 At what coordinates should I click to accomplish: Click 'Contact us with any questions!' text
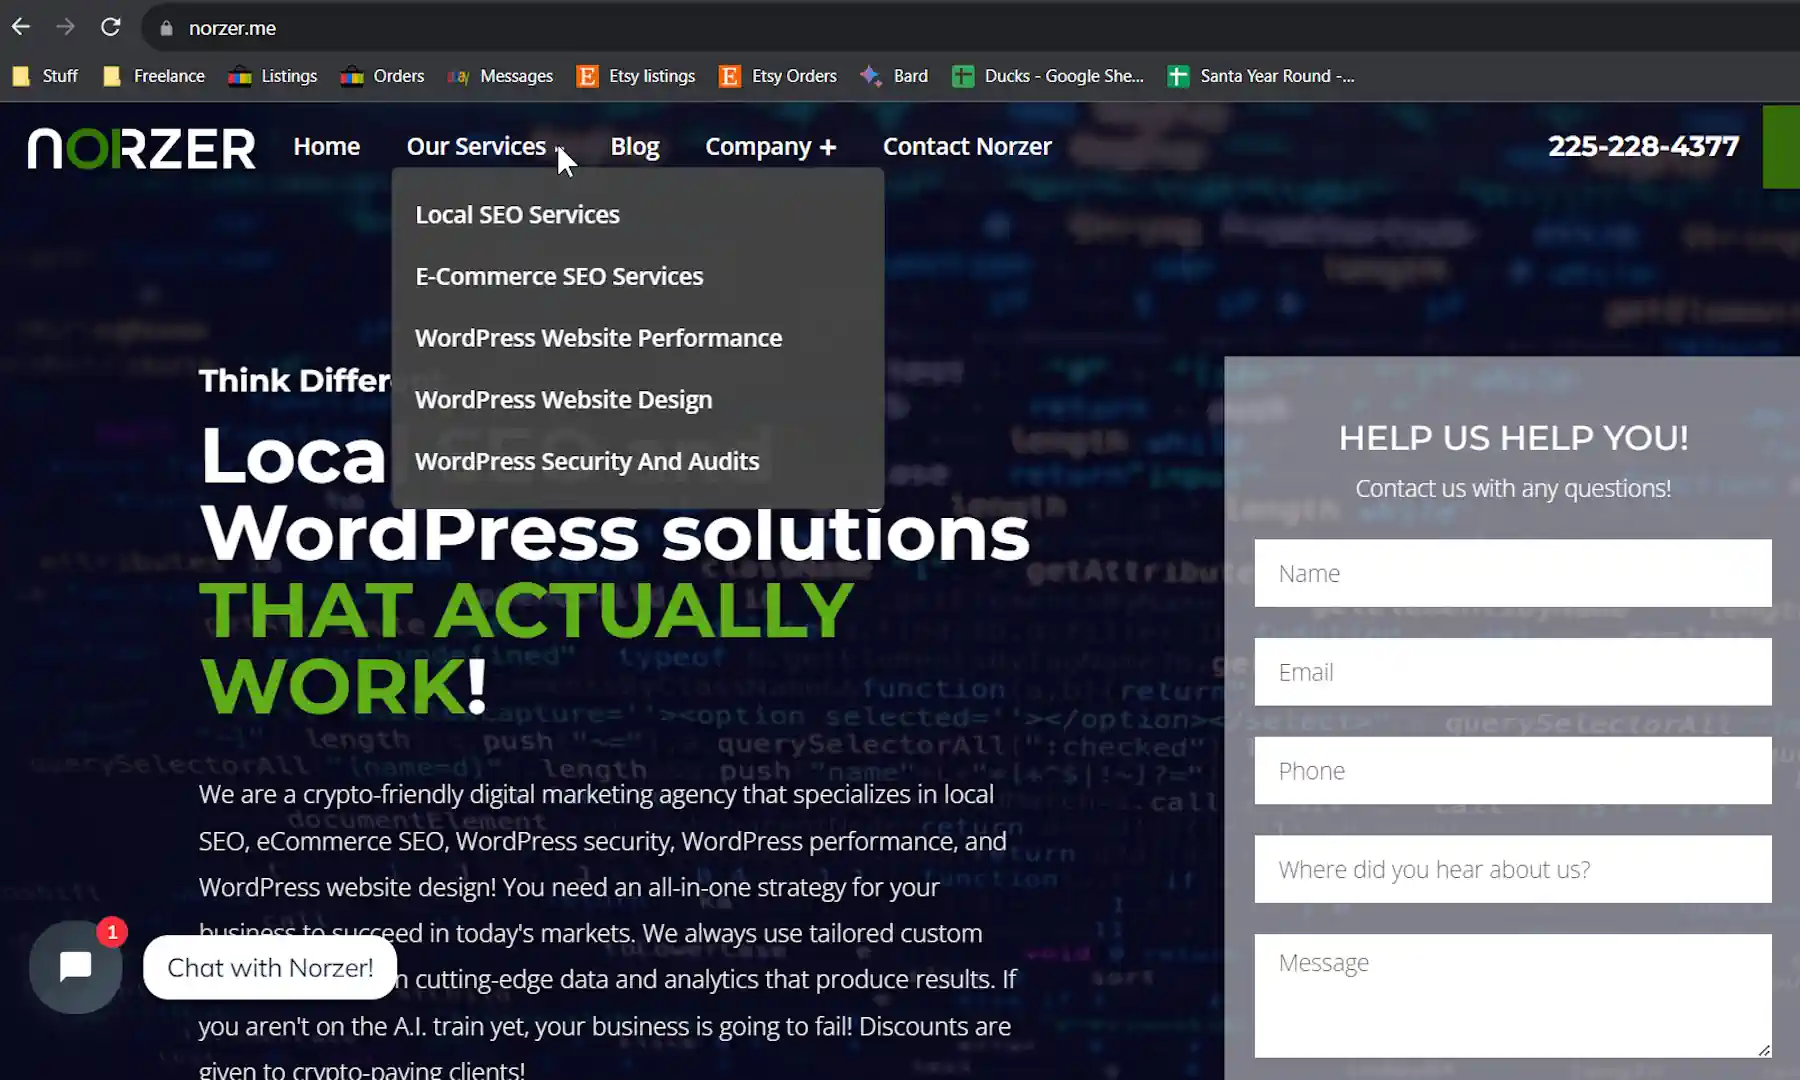1513,488
